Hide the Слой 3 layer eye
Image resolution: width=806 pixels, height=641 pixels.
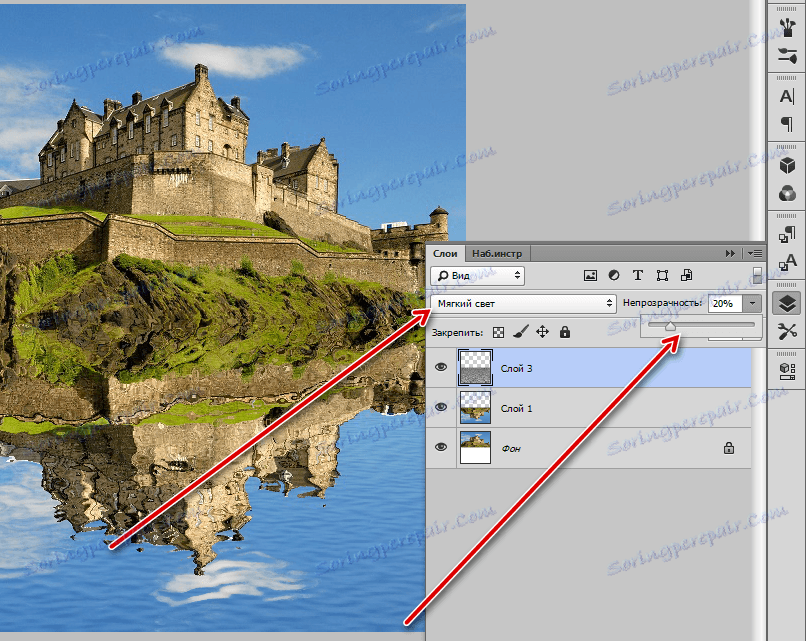pyautogui.click(x=441, y=367)
